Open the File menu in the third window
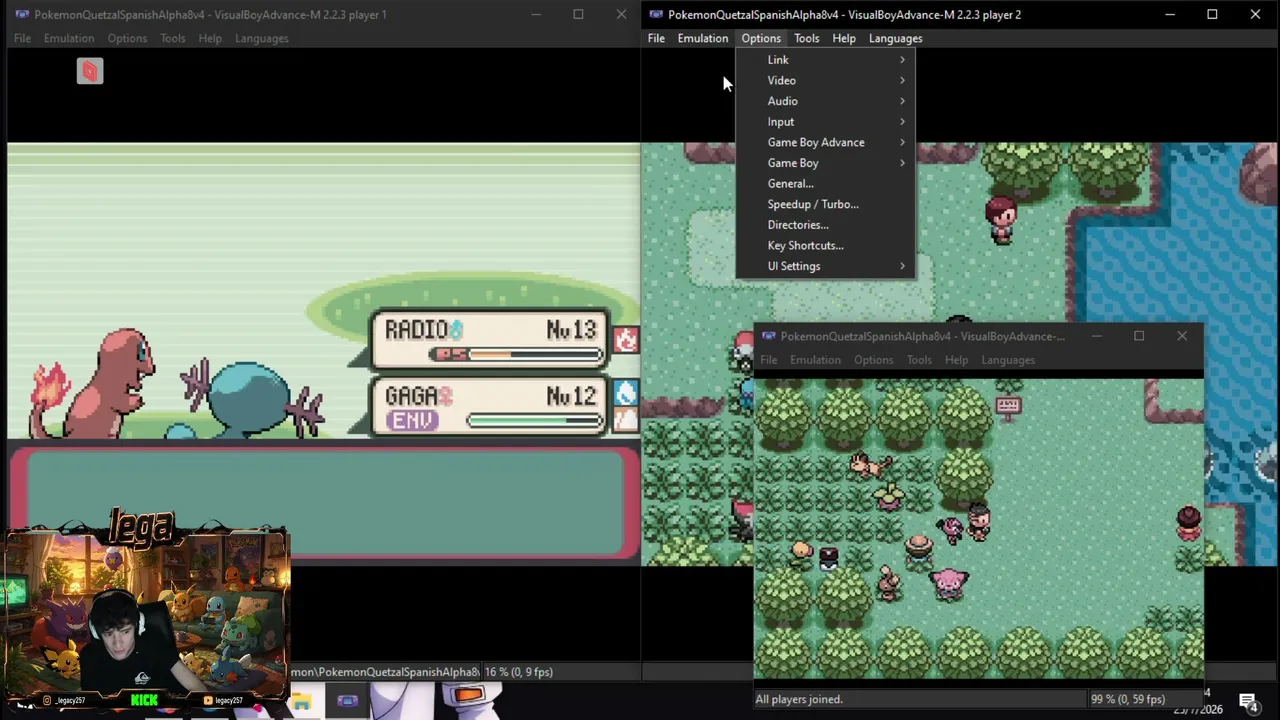The image size is (1280, 720). click(768, 360)
